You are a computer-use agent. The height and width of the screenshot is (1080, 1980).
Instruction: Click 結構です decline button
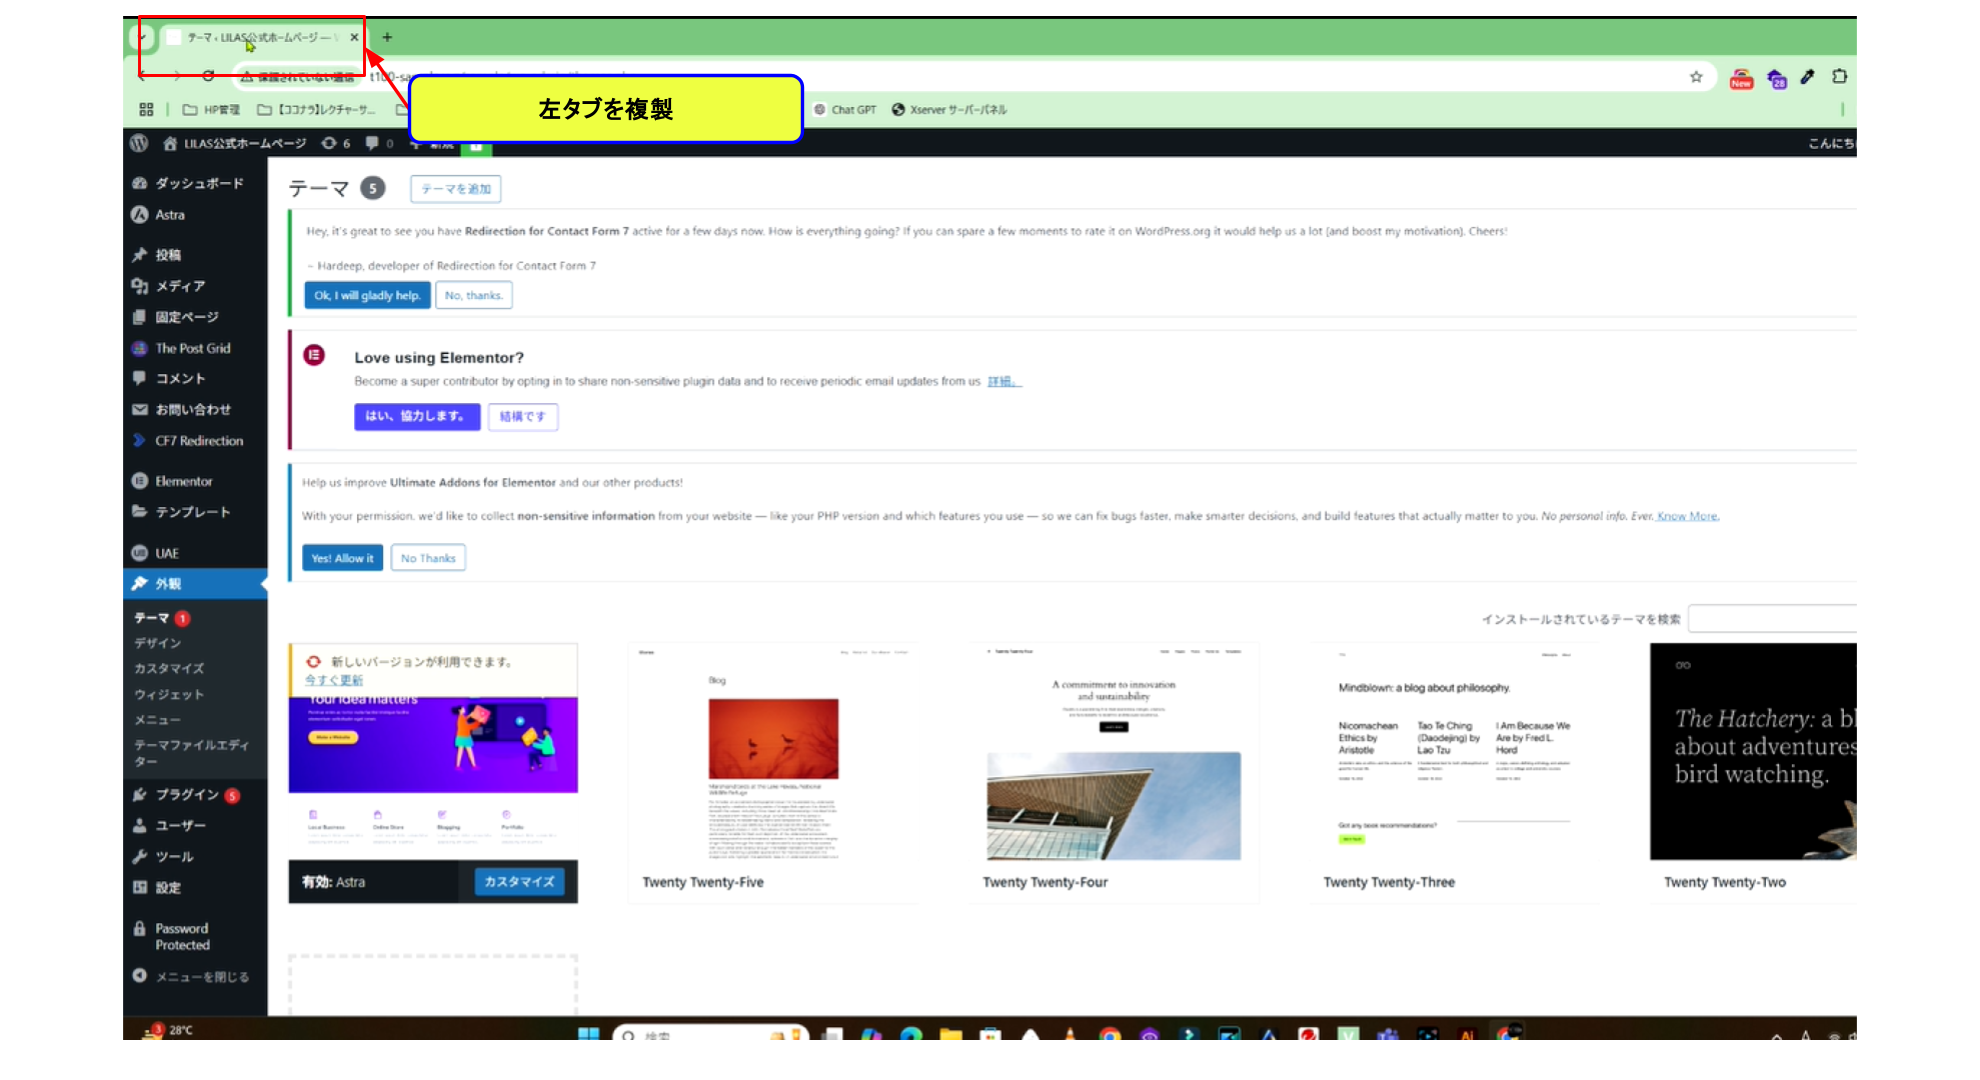coord(523,416)
